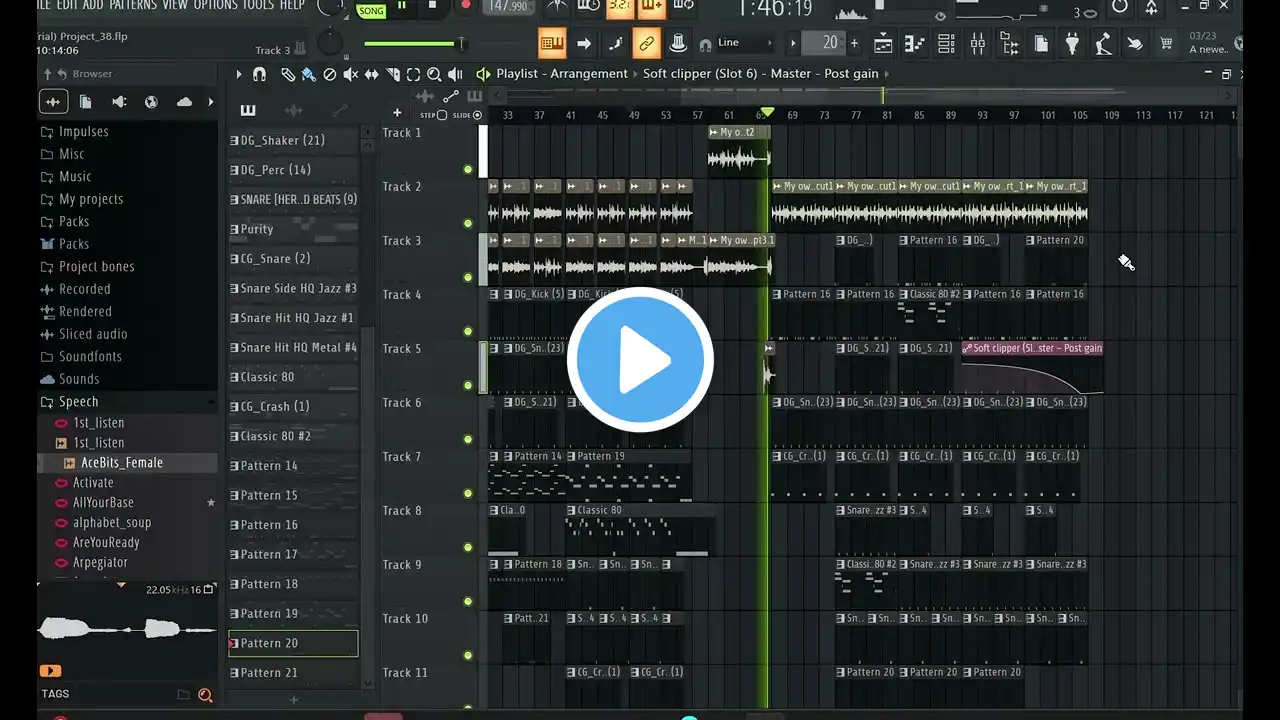Screen dimensions: 1280x720
Task: Open the Piano roll view button
Action: click(x=915, y=43)
